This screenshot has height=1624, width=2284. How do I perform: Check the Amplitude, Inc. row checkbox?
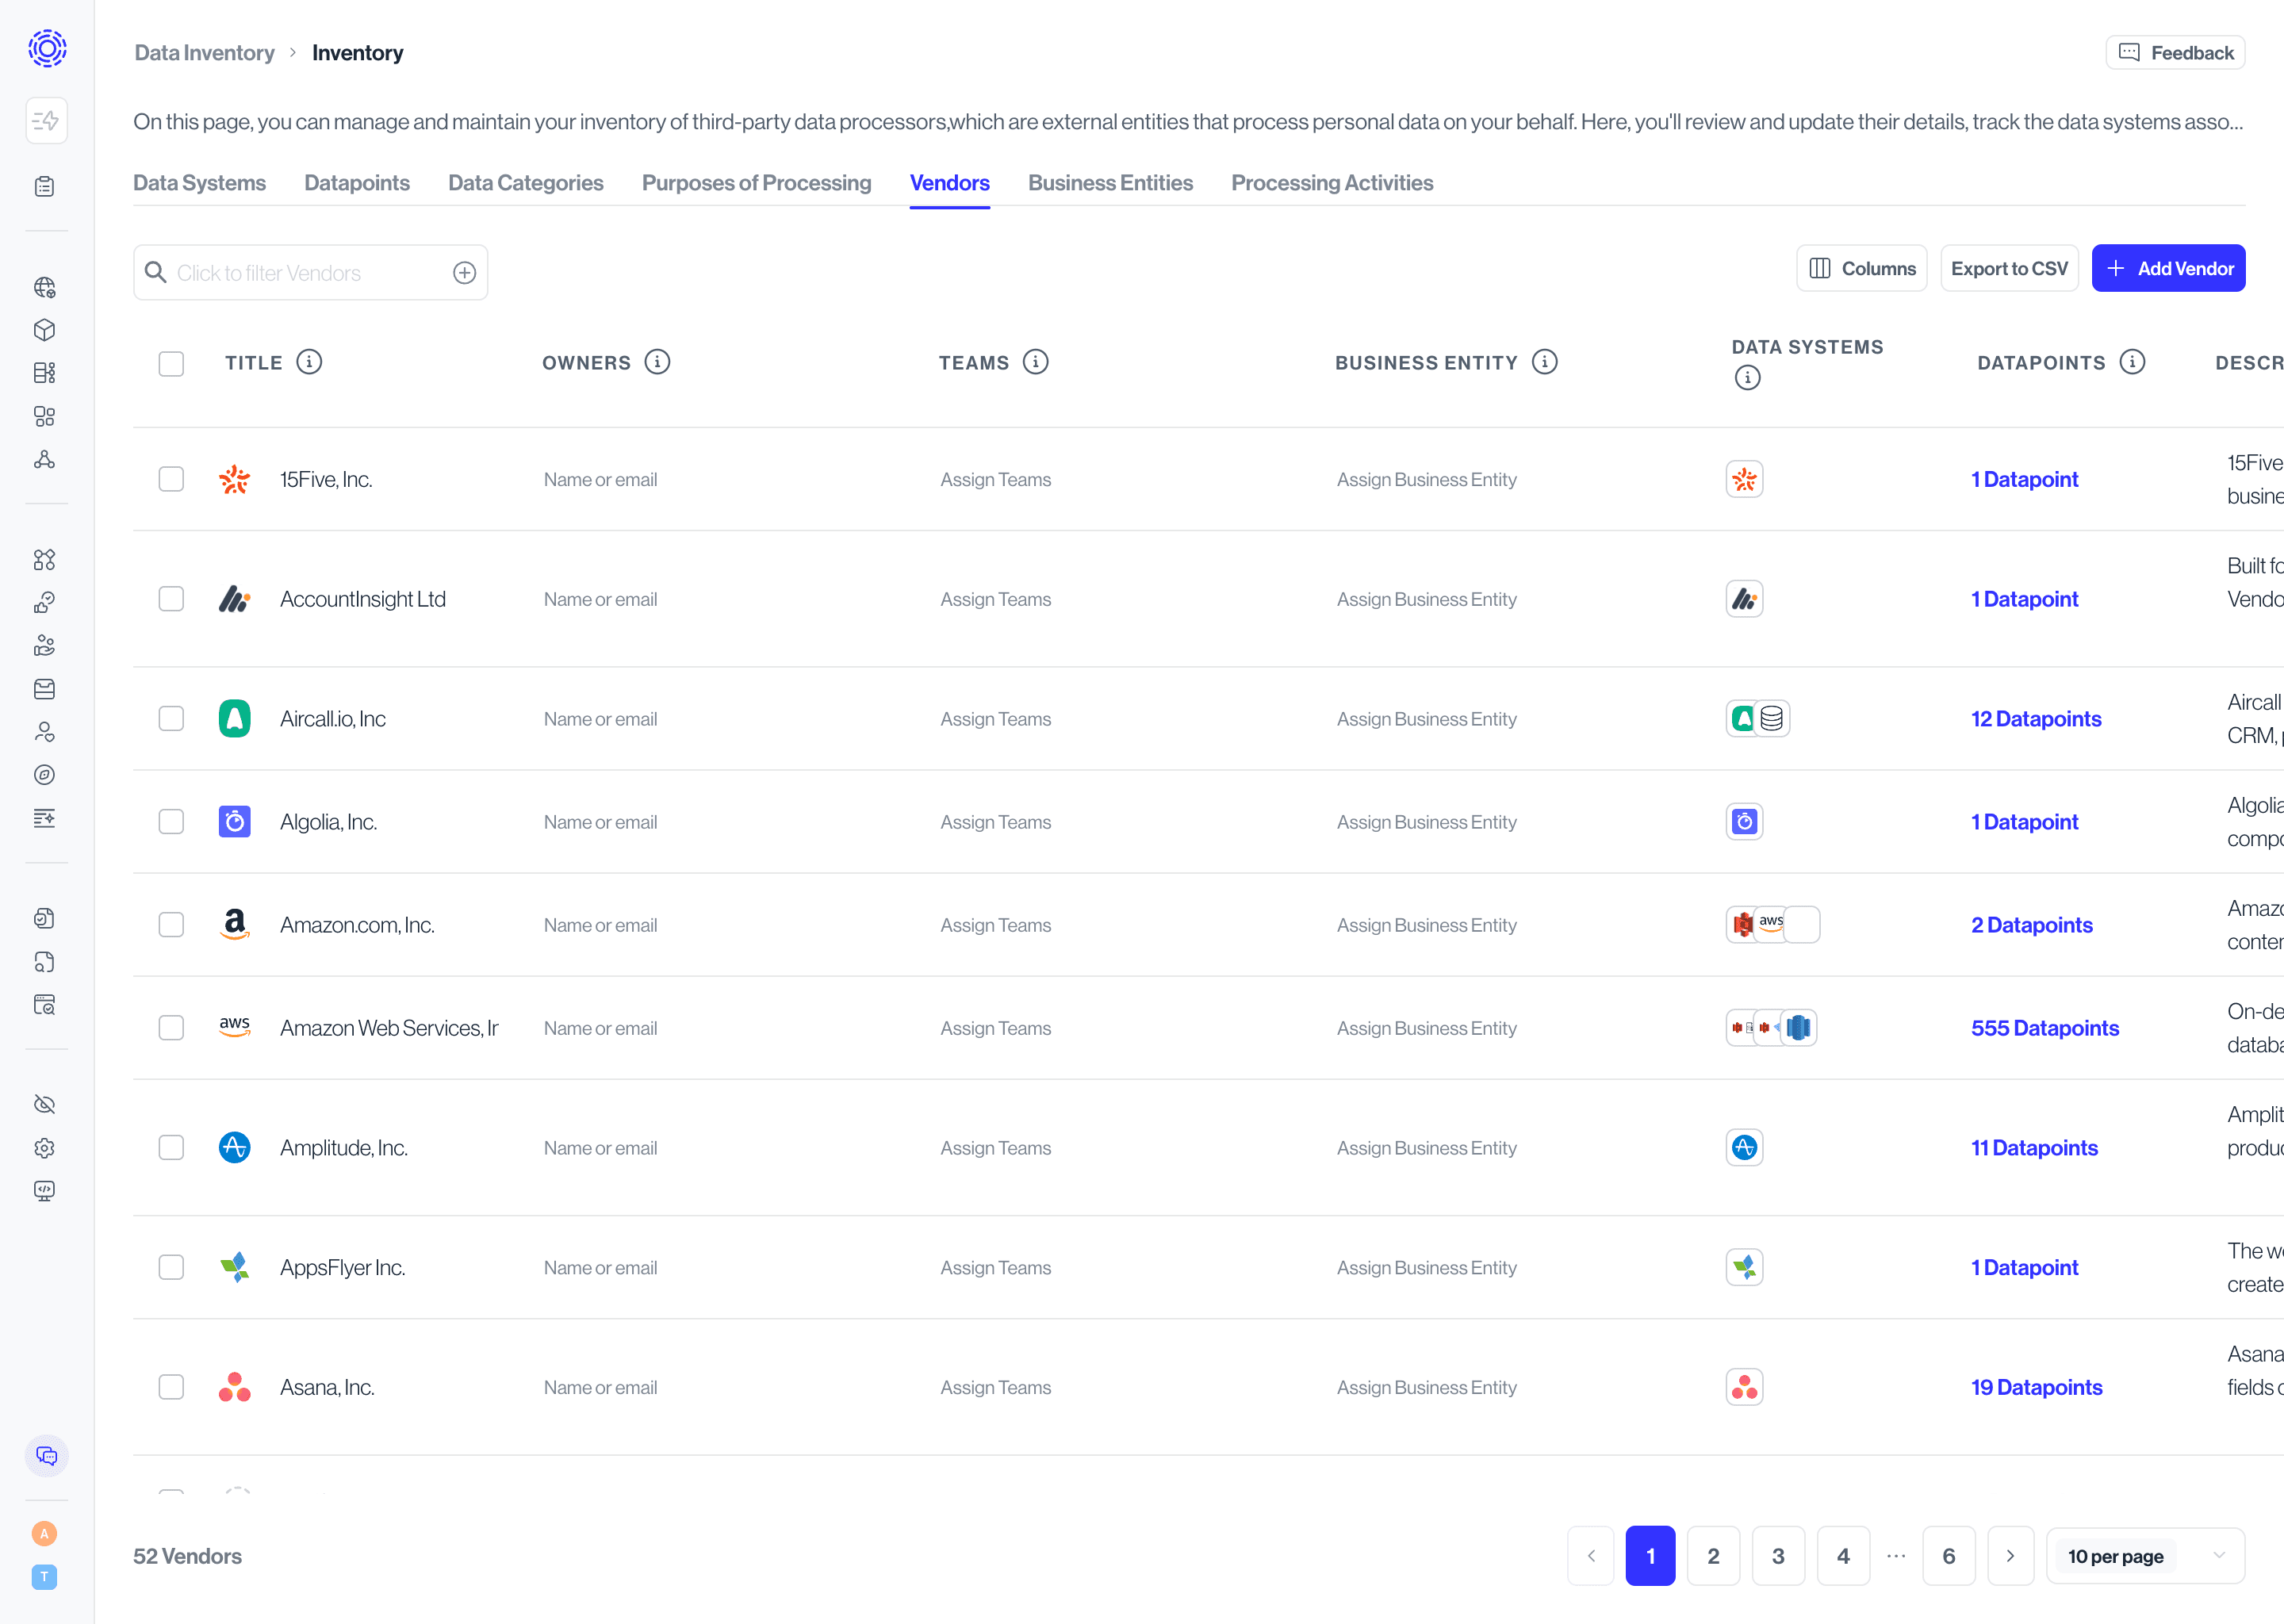coord(171,1148)
